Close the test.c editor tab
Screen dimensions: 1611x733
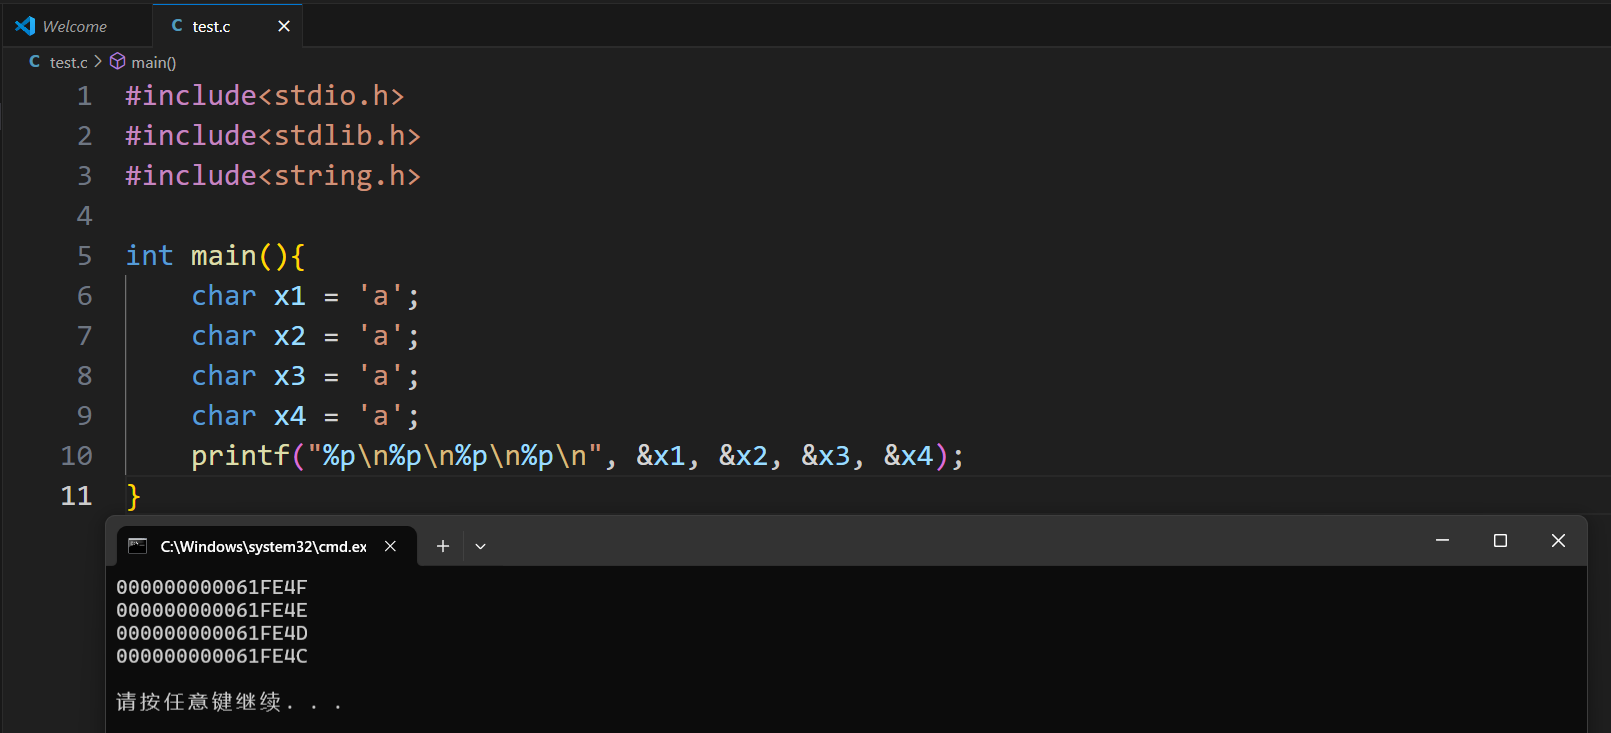[284, 26]
